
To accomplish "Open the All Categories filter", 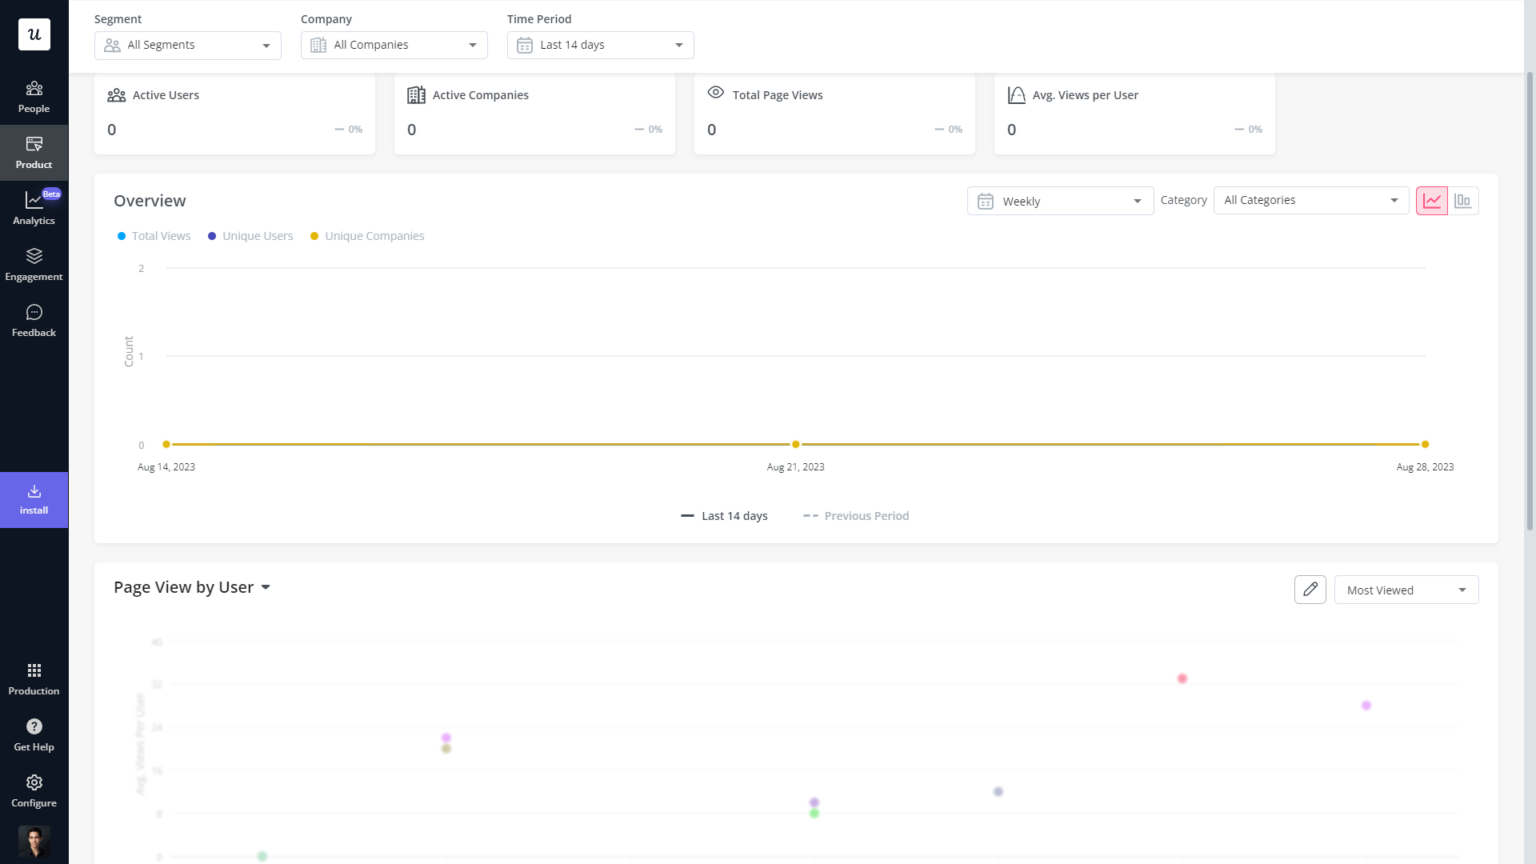I will click(x=1310, y=200).
